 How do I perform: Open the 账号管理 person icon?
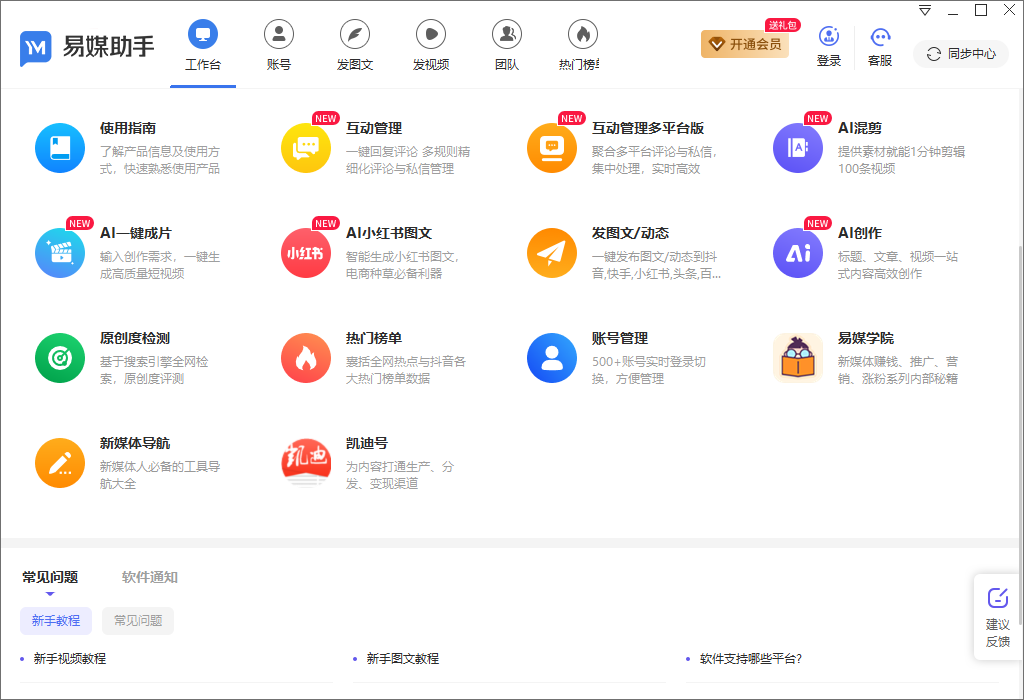tap(552, 358)
